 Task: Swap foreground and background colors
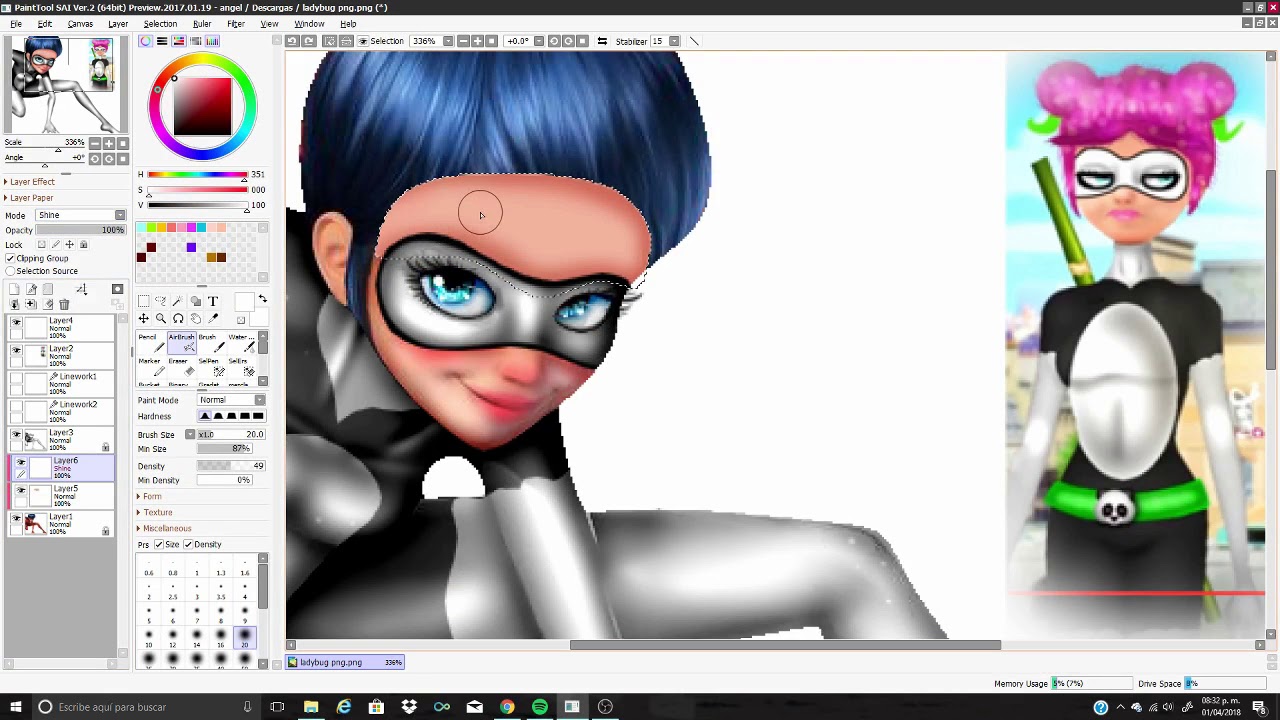click(262, 299)
